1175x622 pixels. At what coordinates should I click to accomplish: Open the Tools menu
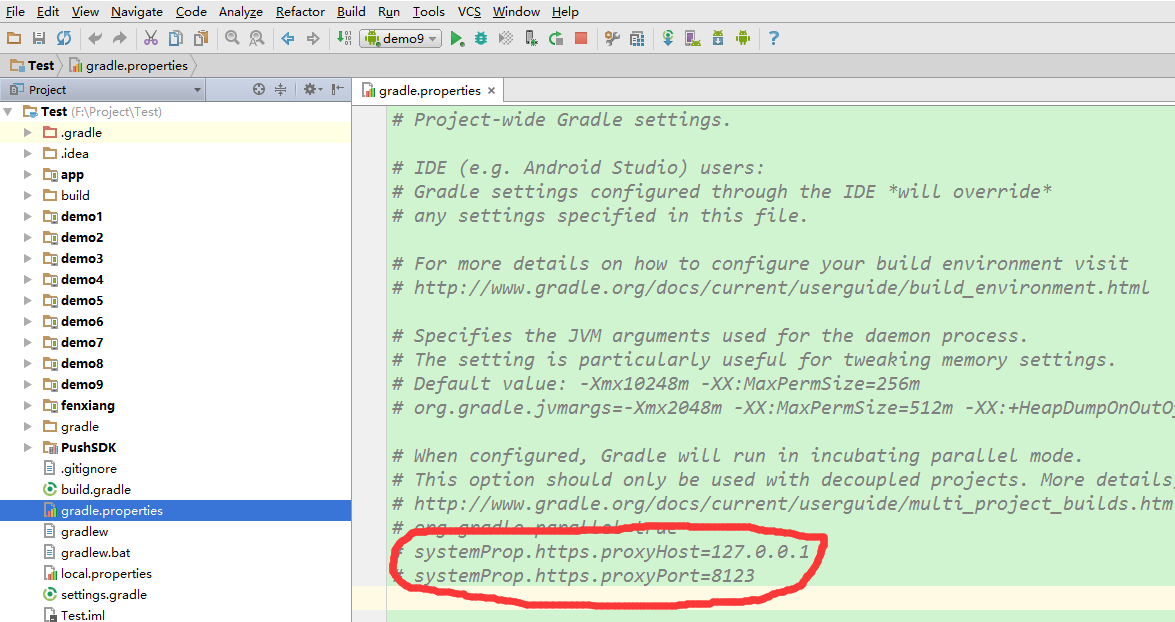429,12
